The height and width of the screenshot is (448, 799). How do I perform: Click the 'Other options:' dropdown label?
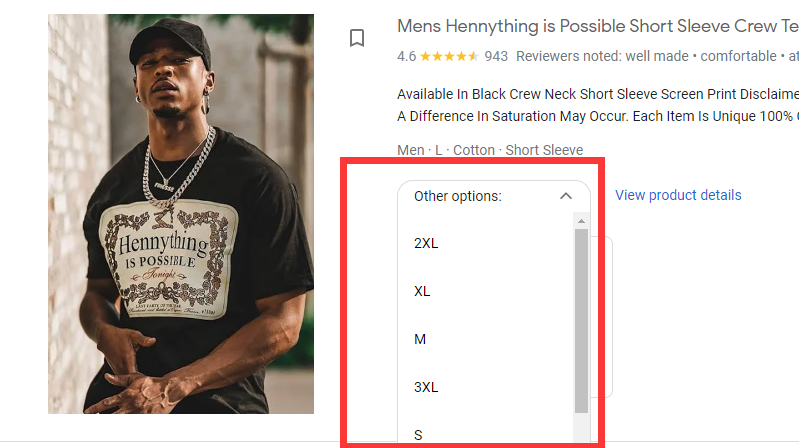click(x=458, y=197)
